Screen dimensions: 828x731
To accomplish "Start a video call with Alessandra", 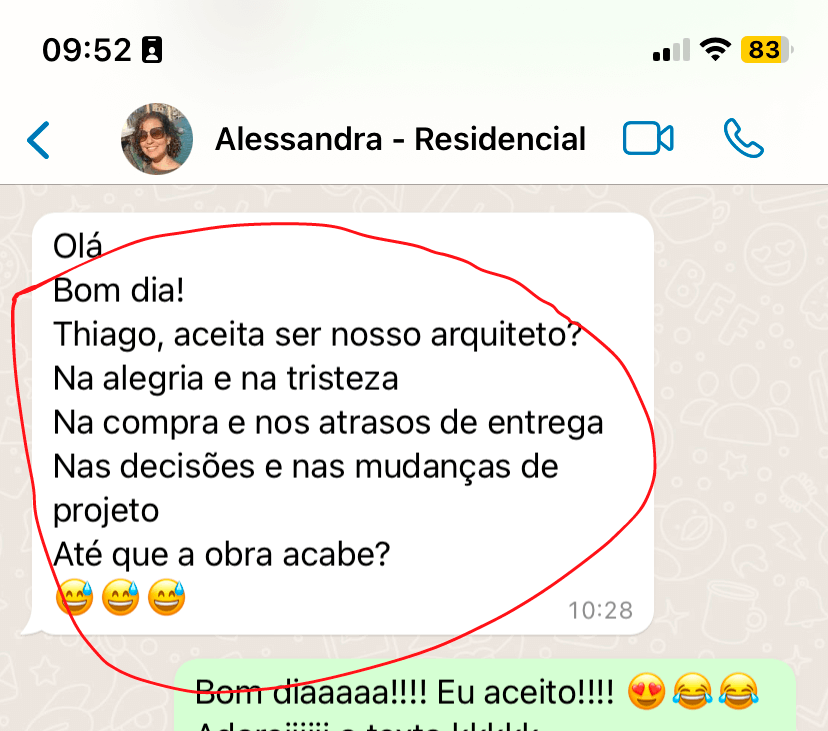I will [x=648, y=138].
